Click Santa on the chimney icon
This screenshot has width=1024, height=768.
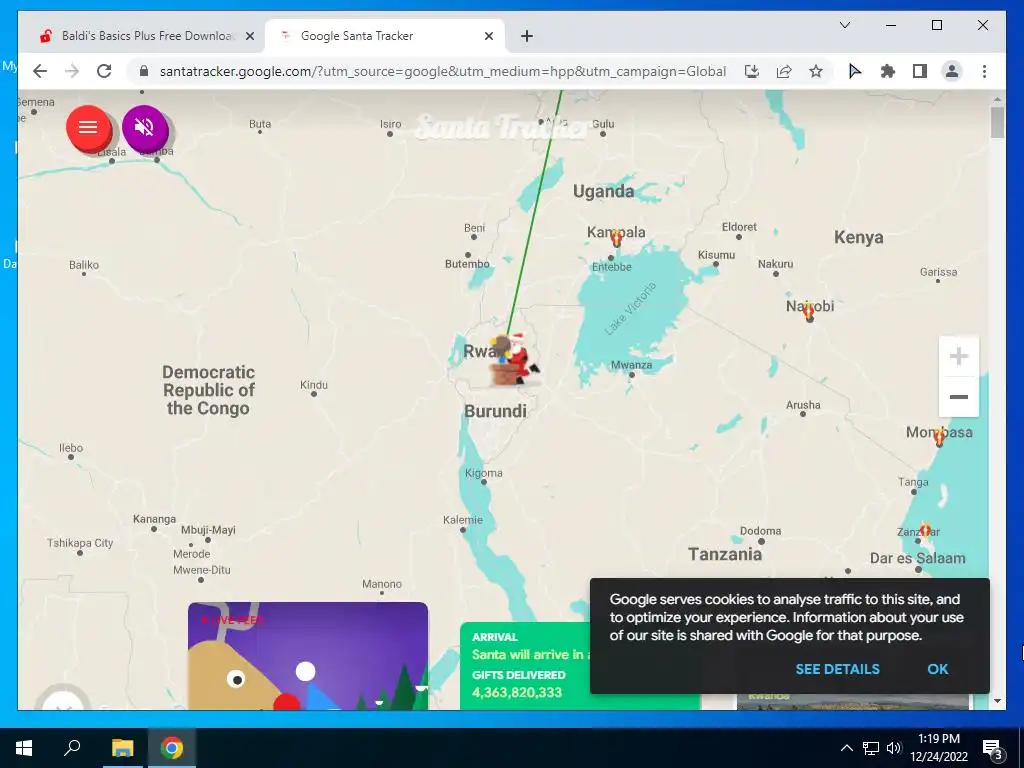click(515, 359)
